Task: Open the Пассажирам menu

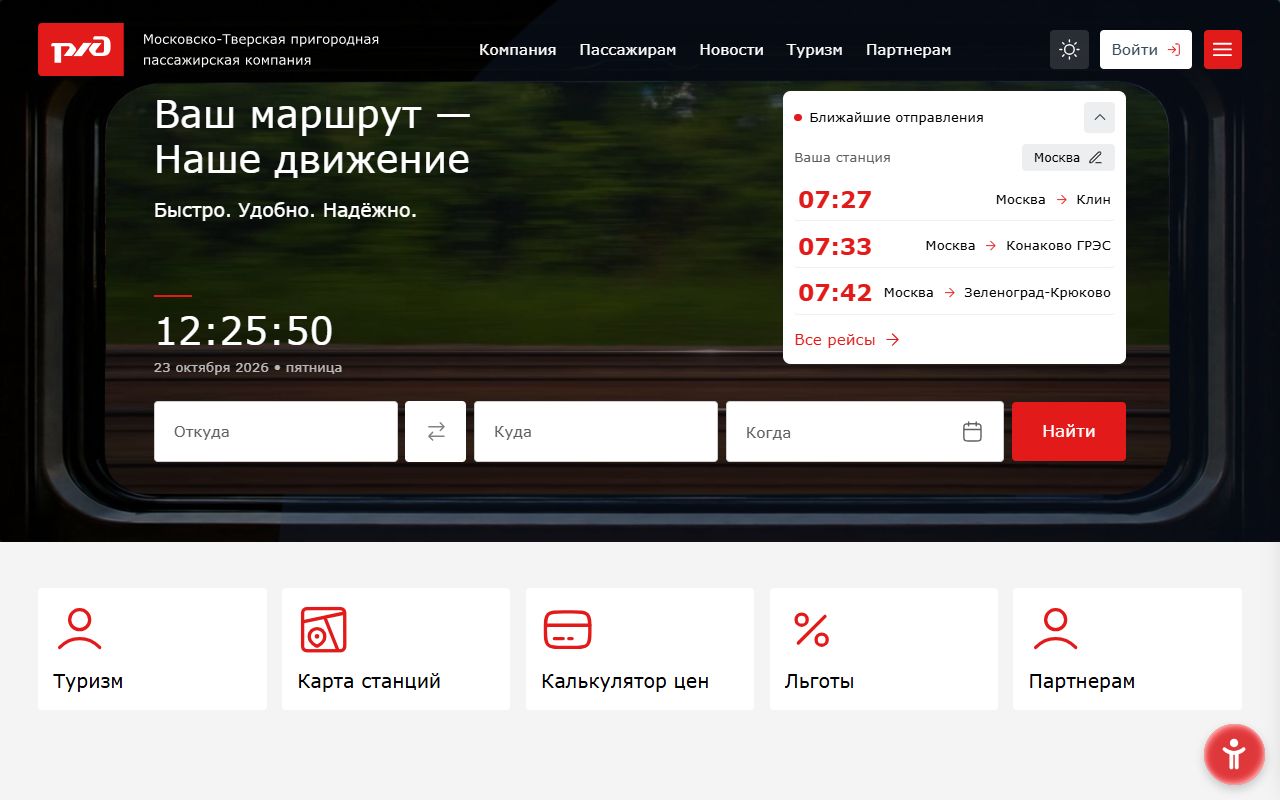Action: point(628,50)
